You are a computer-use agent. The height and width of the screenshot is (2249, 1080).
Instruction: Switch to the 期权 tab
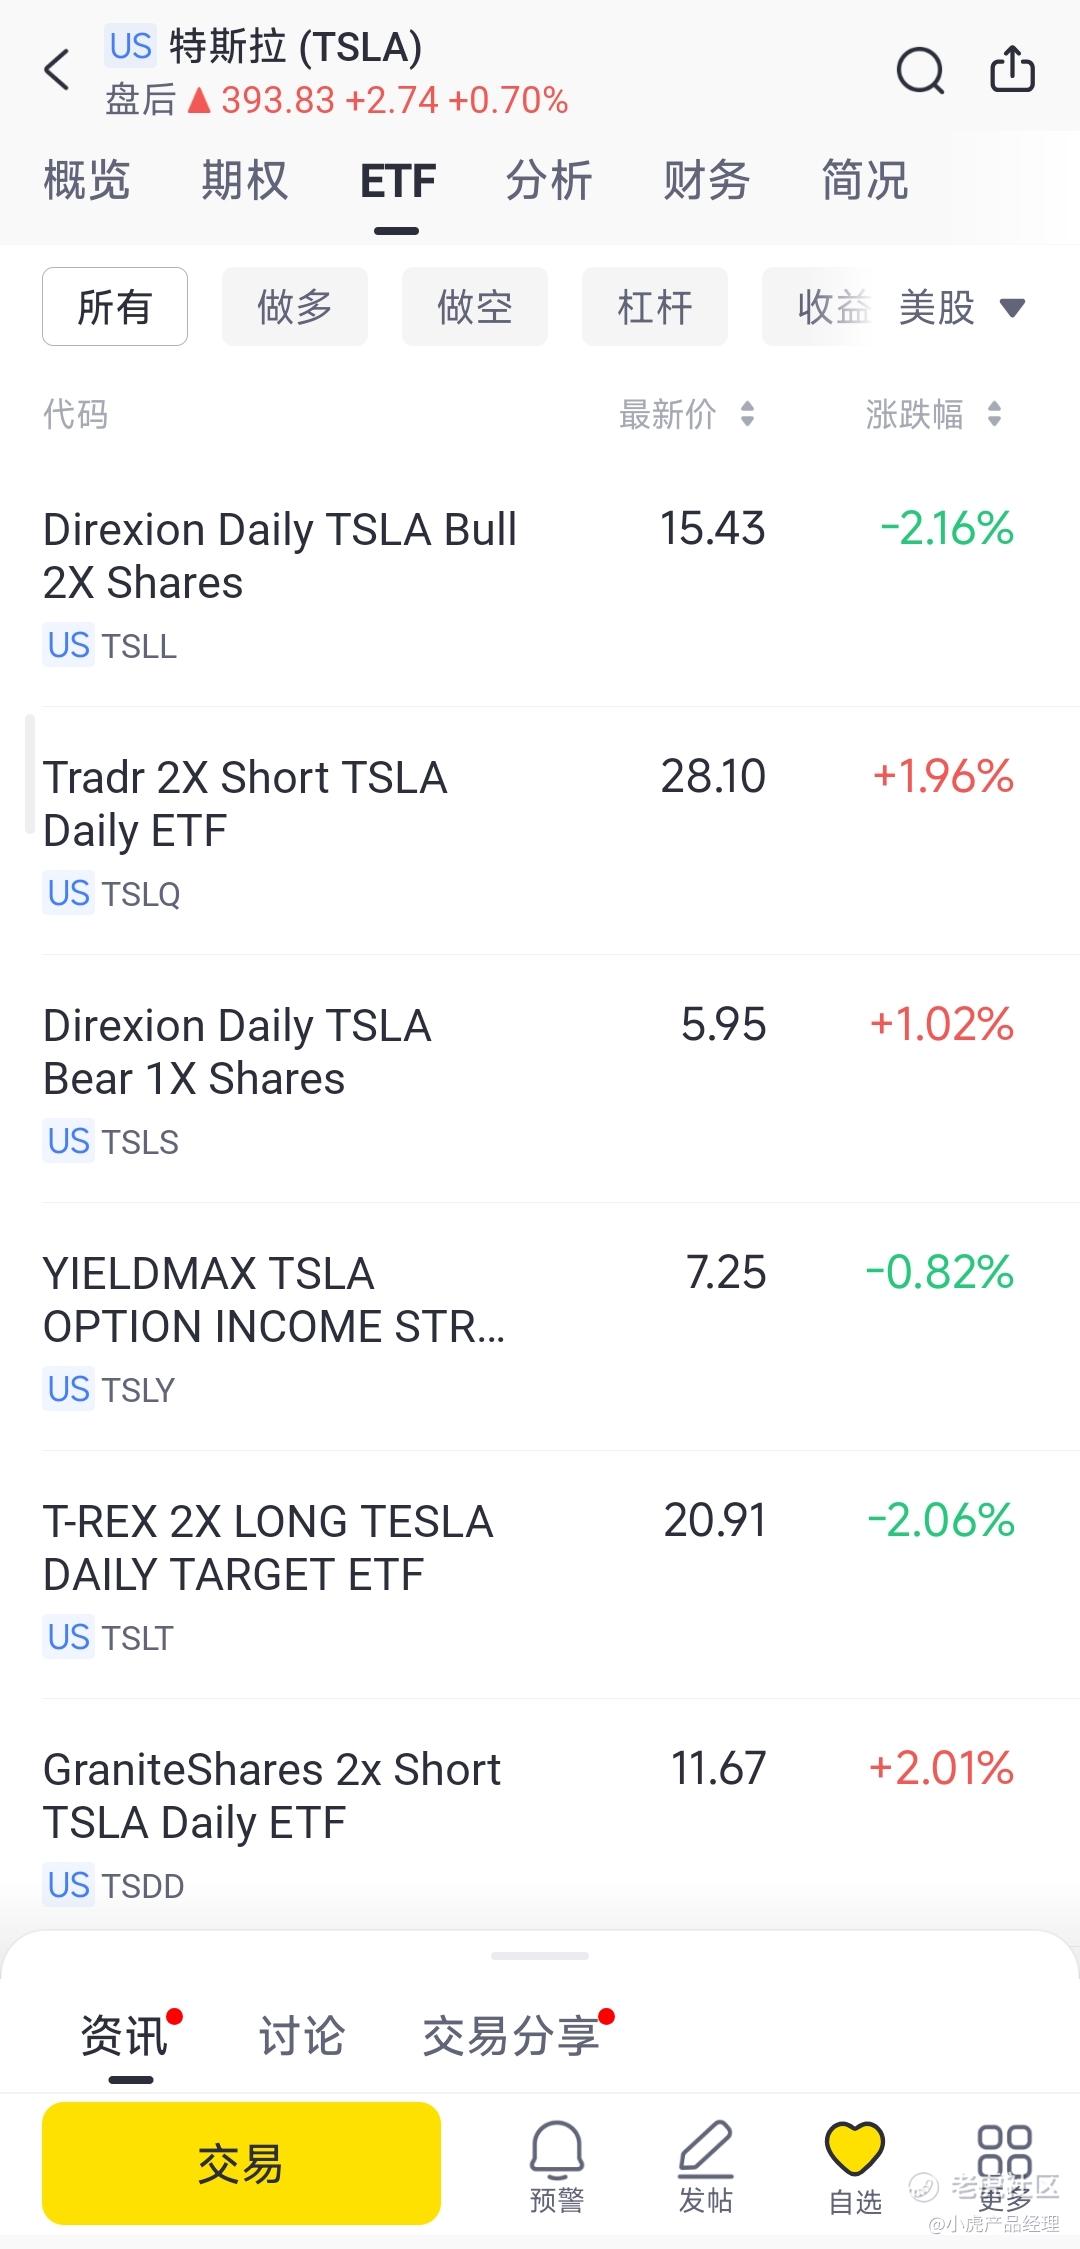tap(245, 182)
